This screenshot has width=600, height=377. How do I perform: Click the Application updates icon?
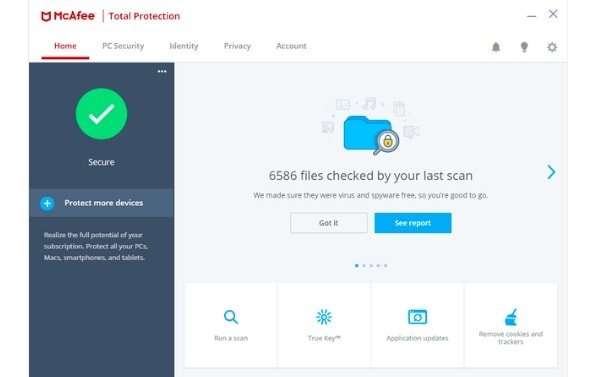point(417,317)
